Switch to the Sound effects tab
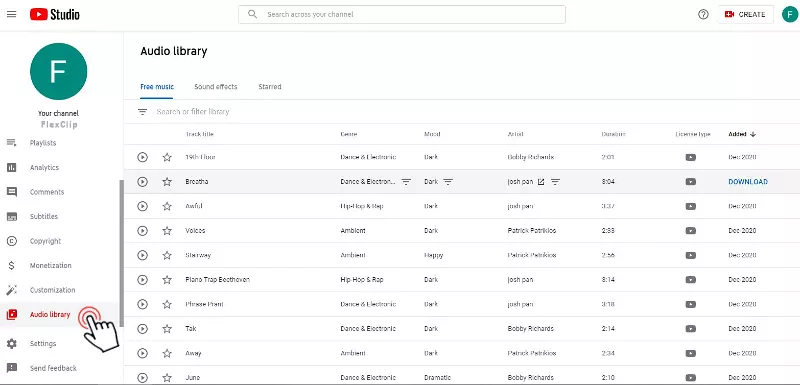 (x=216, y=87)
